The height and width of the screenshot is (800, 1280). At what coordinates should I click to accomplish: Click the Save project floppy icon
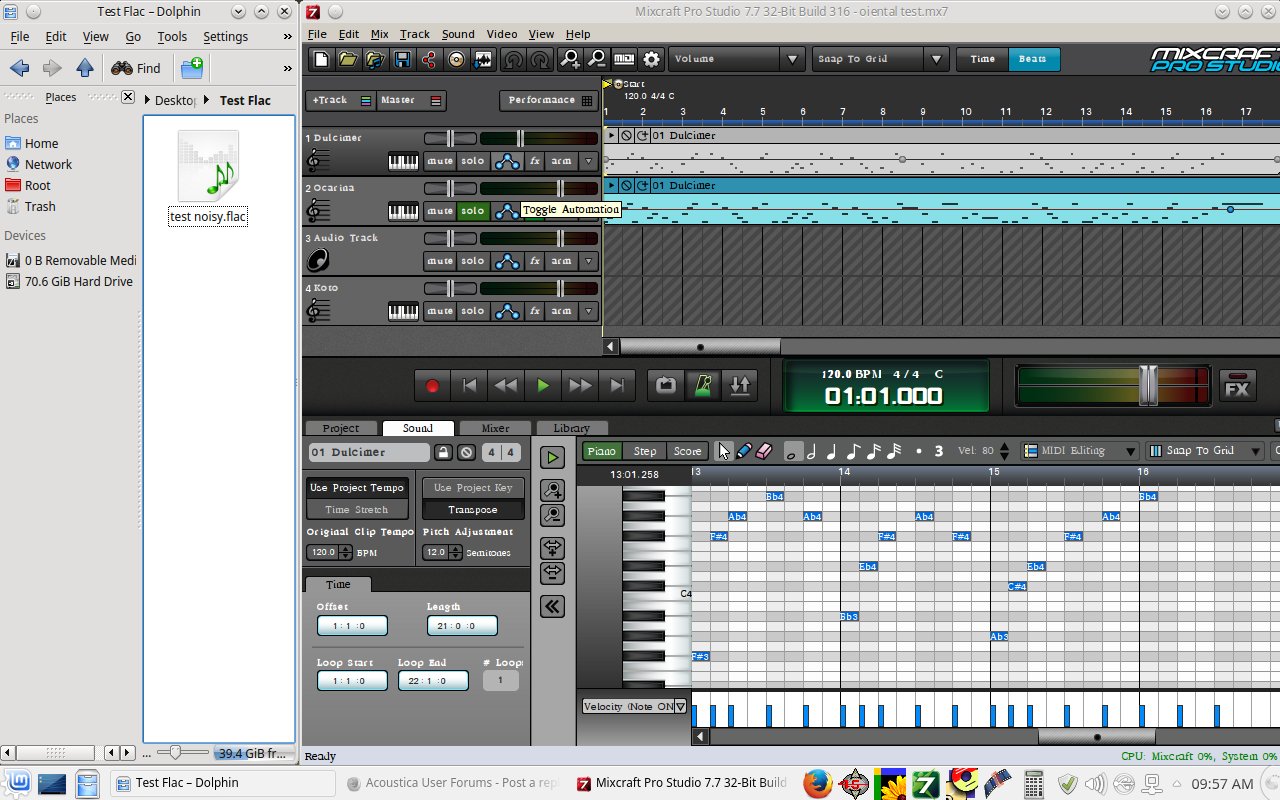[x=402, y=59]
